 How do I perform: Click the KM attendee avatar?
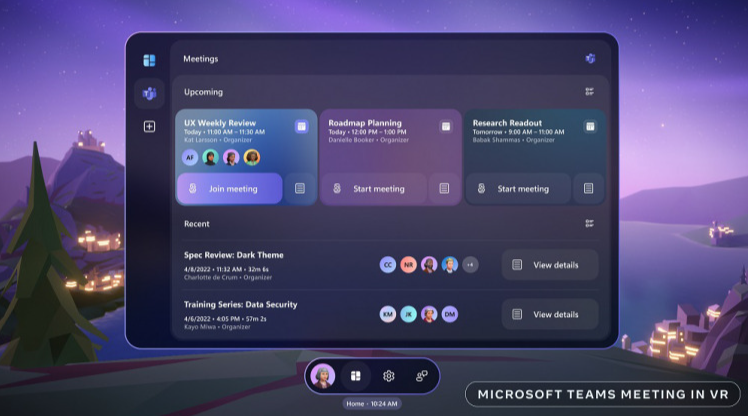click(388, 314)
